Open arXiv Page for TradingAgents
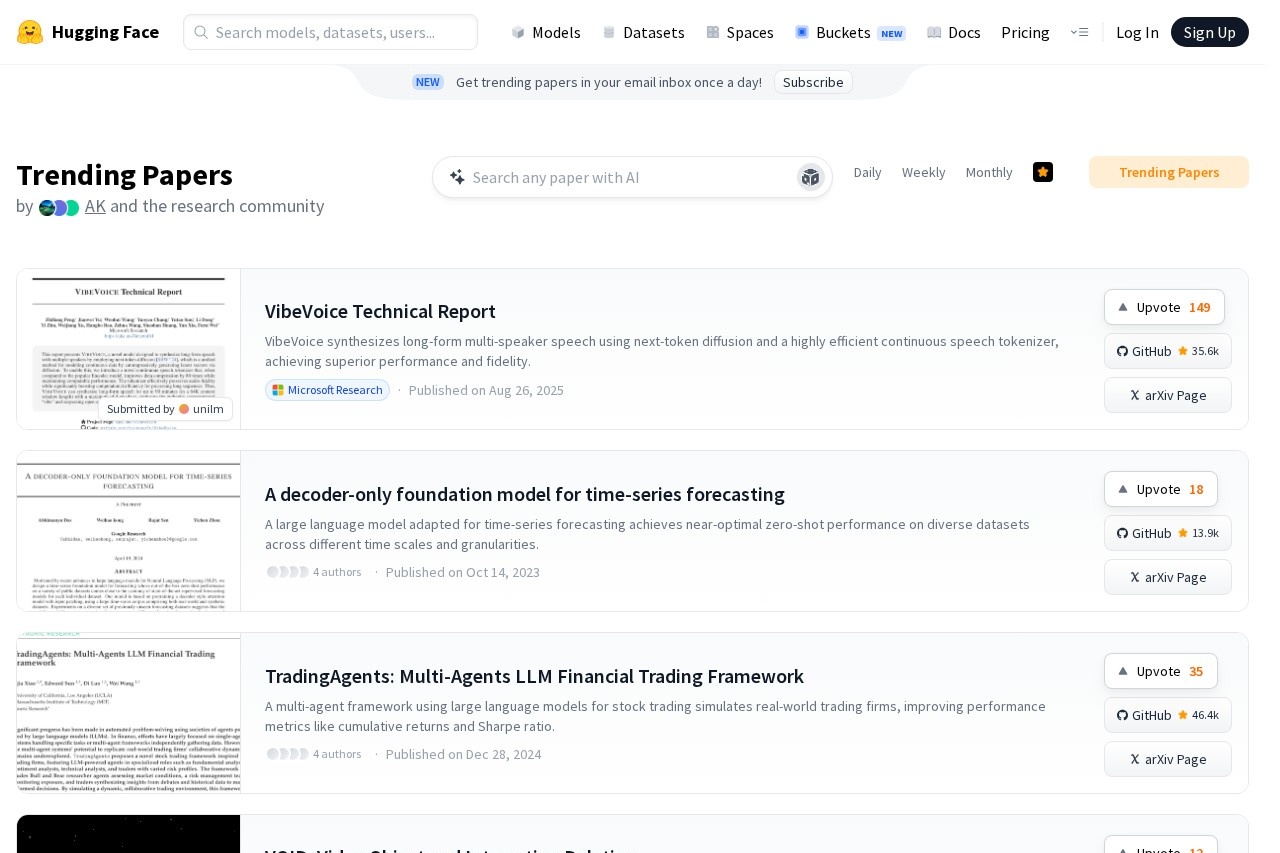The image size is (1280, 853). click(x=1168, y=759)
